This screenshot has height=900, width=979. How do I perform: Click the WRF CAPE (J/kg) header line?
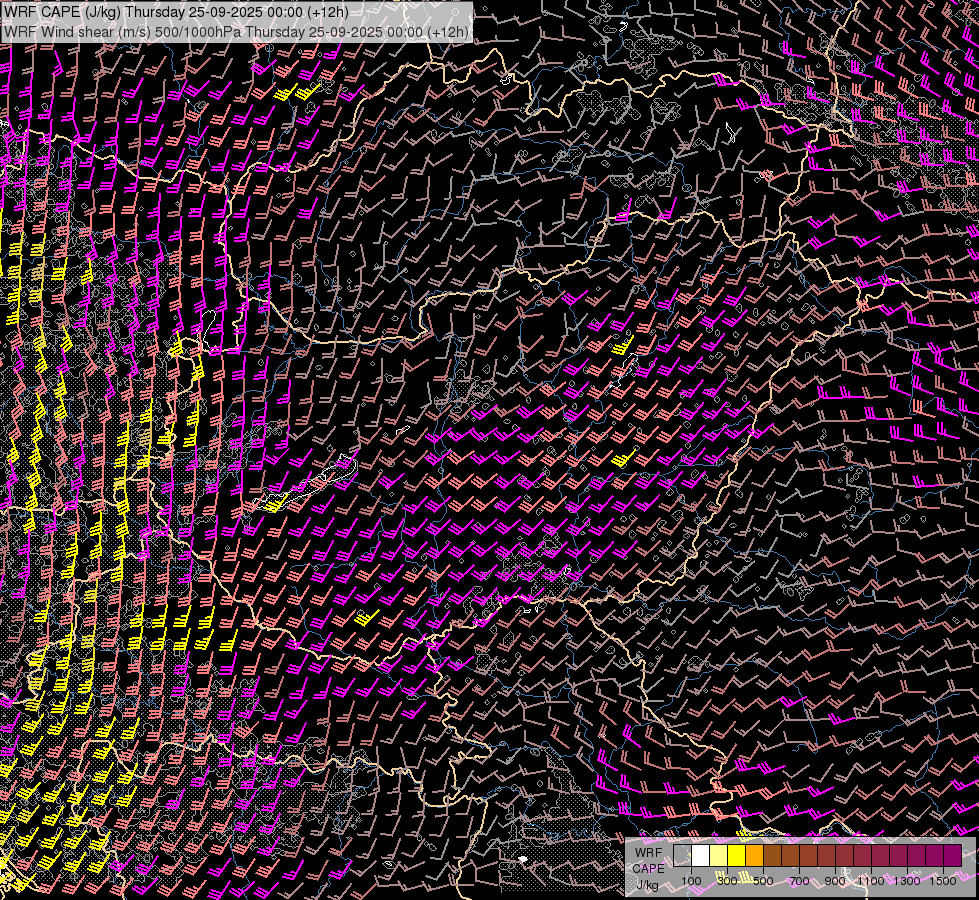coord(176,12)
